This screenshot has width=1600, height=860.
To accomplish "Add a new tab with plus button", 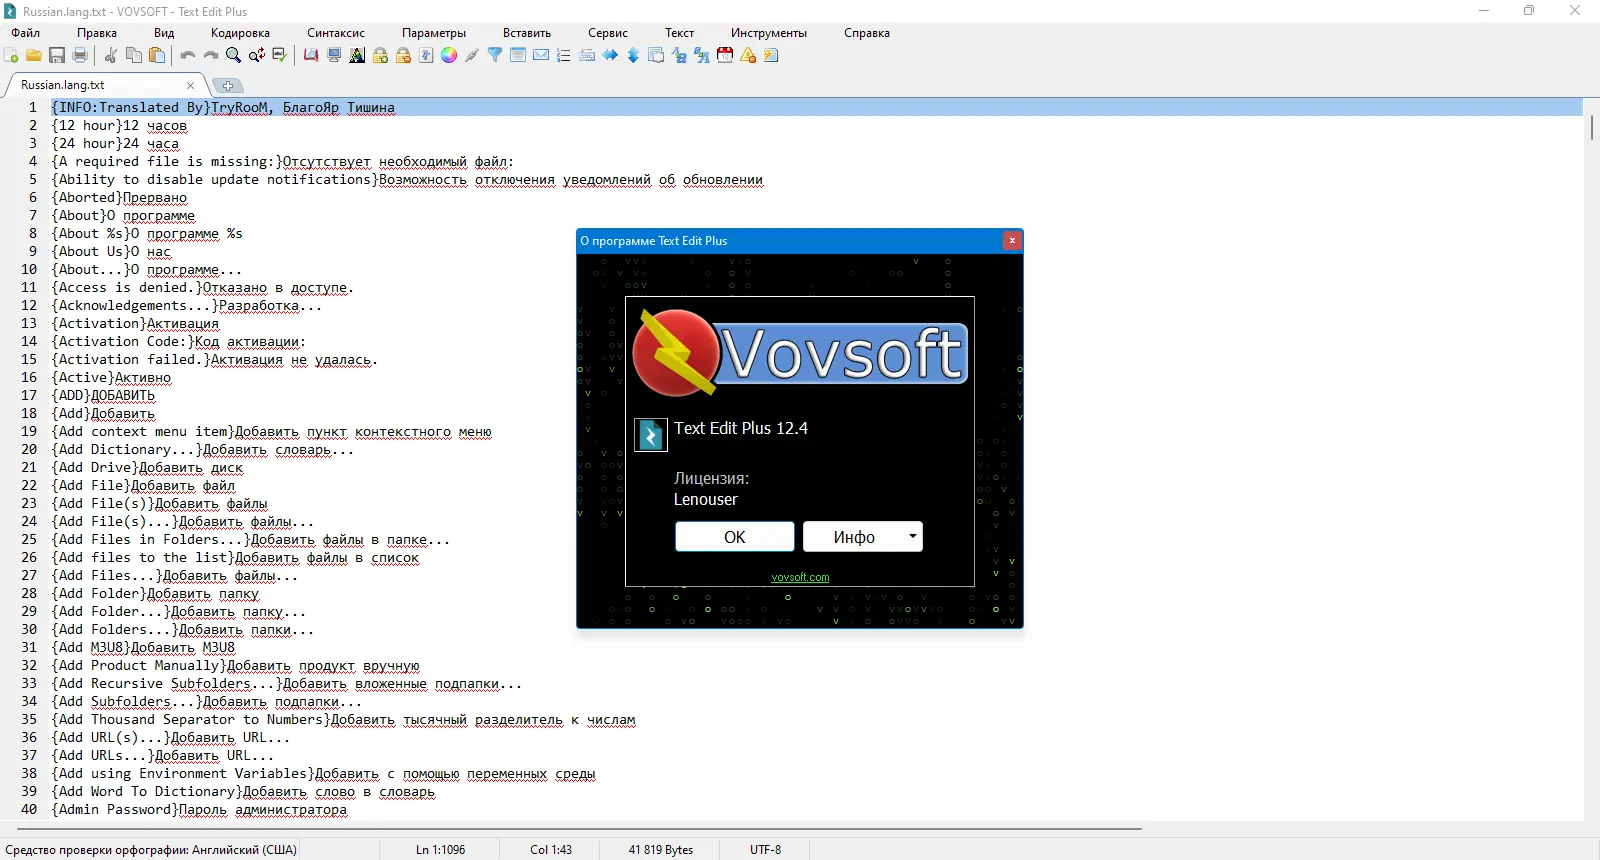I will [228, 86].
